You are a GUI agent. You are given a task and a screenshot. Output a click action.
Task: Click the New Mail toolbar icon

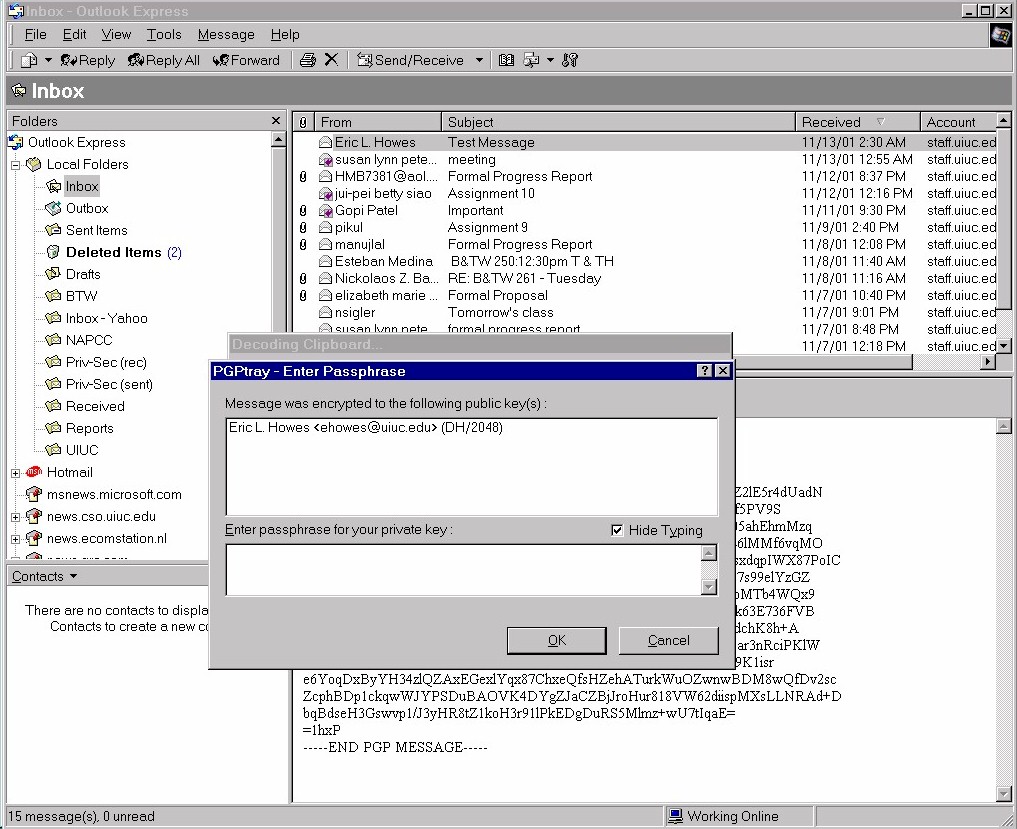[x=29, y=60]
